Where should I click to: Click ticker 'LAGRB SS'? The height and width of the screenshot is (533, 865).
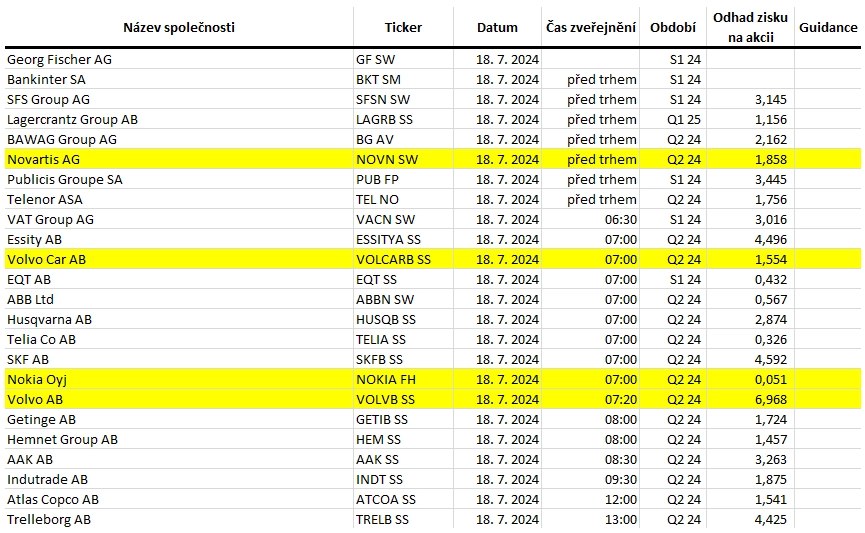pos(385,119)
